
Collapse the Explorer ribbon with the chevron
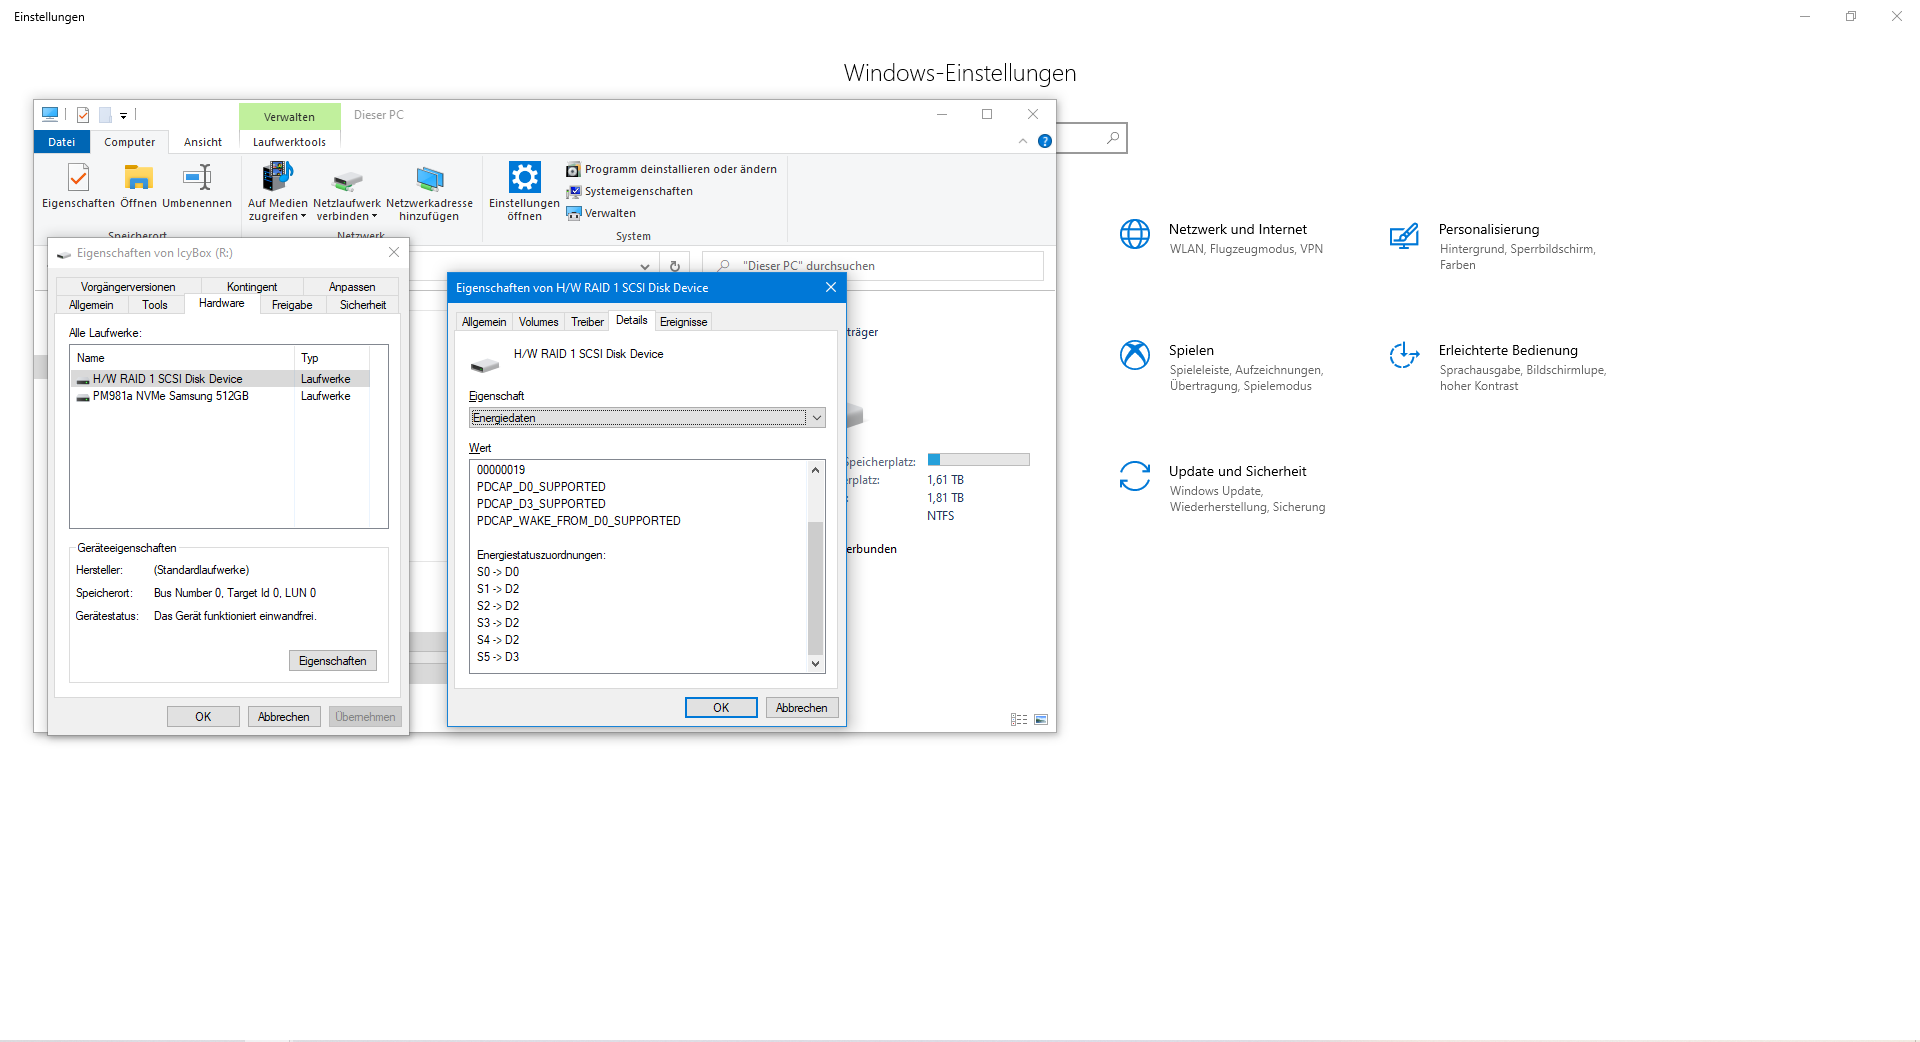point(1023,141)
